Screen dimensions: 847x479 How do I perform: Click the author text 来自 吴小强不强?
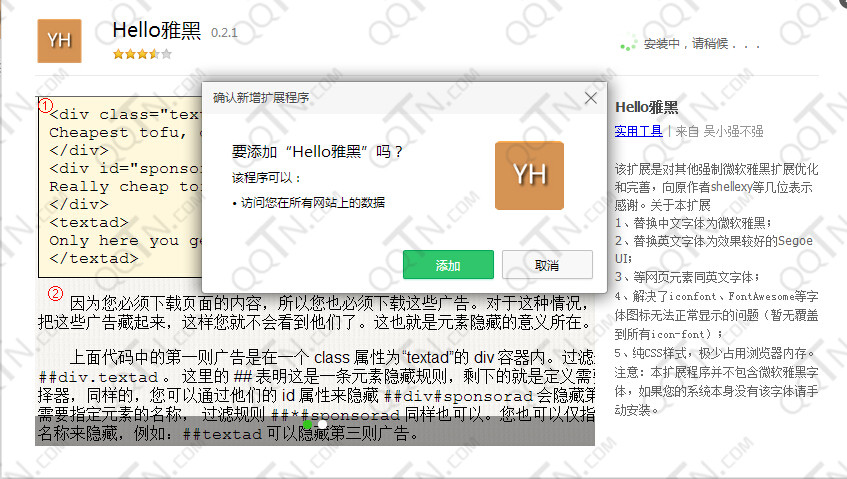(719, 131)
